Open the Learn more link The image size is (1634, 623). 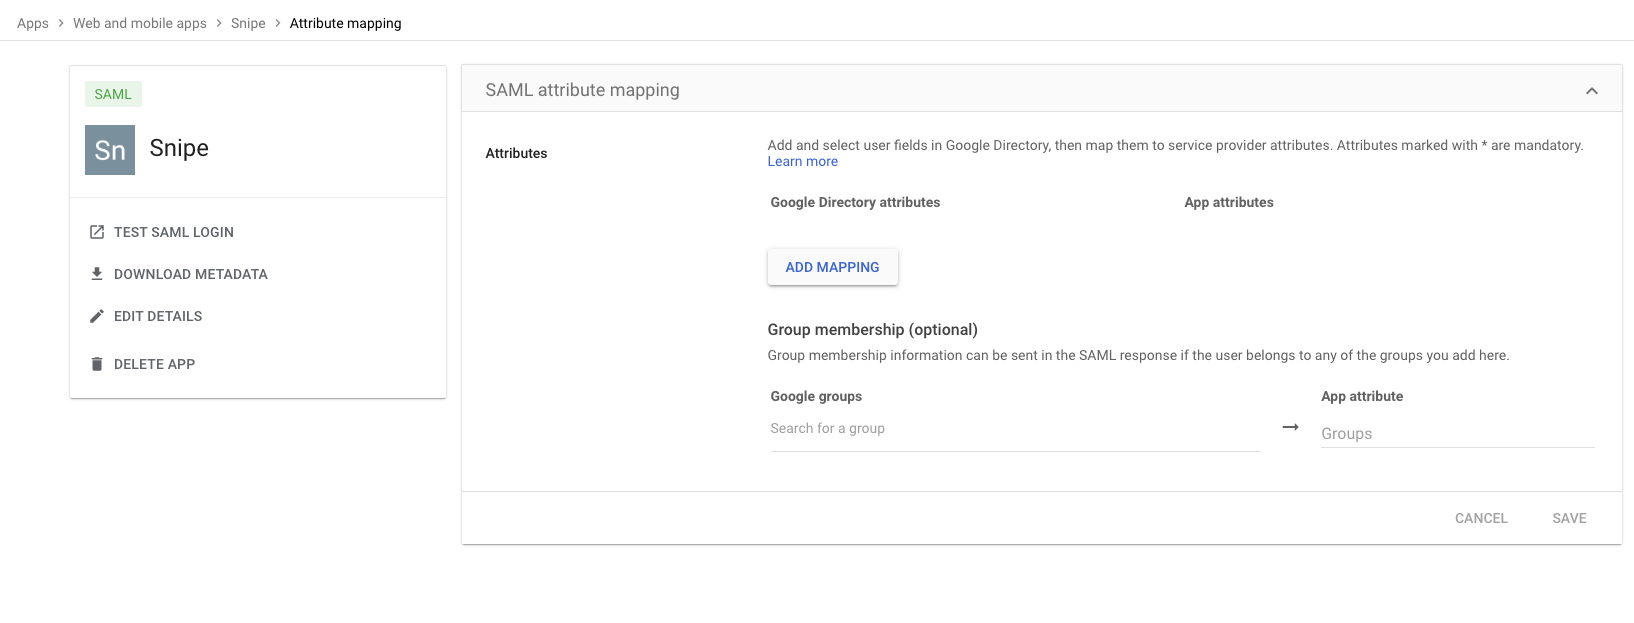click(803, 161)
